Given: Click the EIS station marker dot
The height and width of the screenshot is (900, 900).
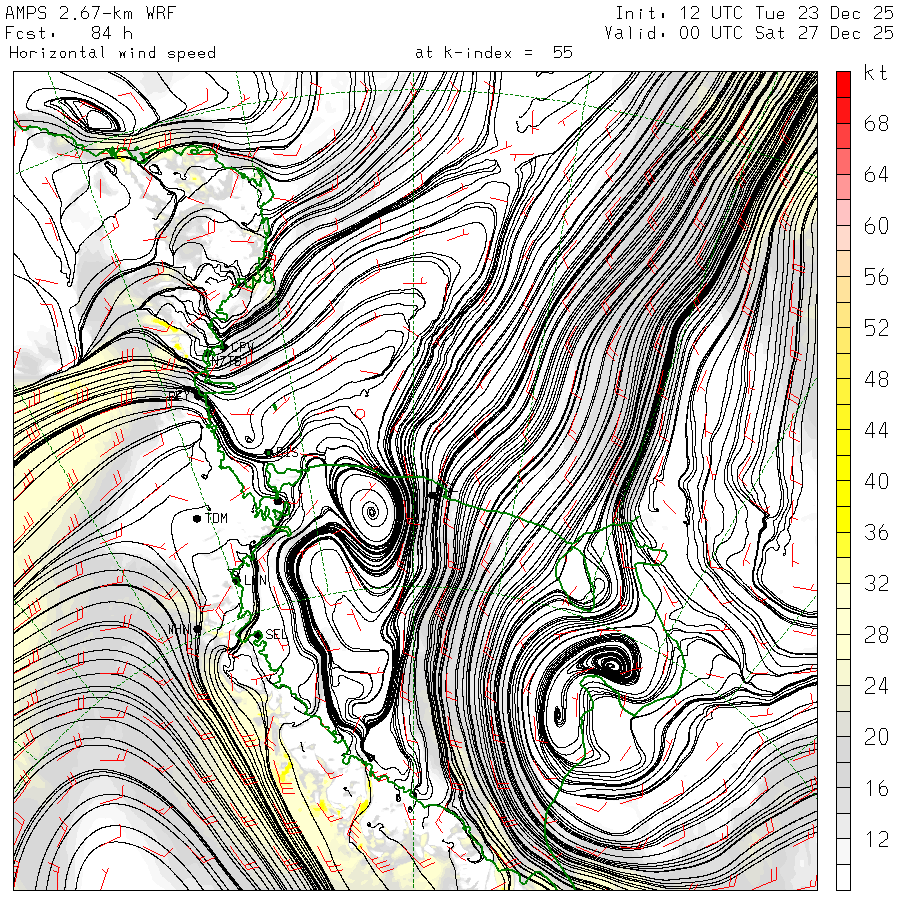Looking at the screenshot, I should (x=269, y=453).
